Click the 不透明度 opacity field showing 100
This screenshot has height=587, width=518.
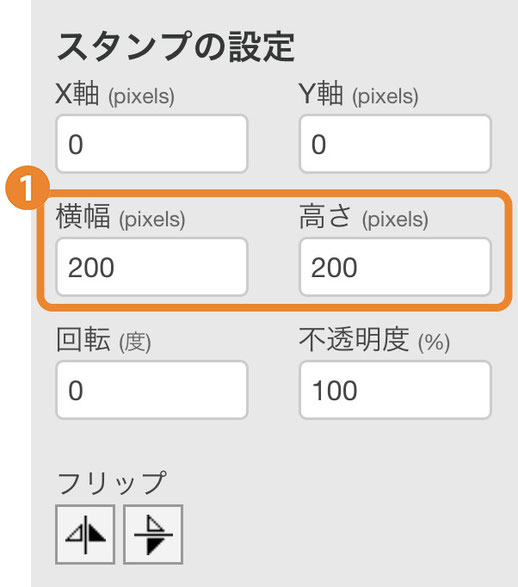click(x=395, y=390)
